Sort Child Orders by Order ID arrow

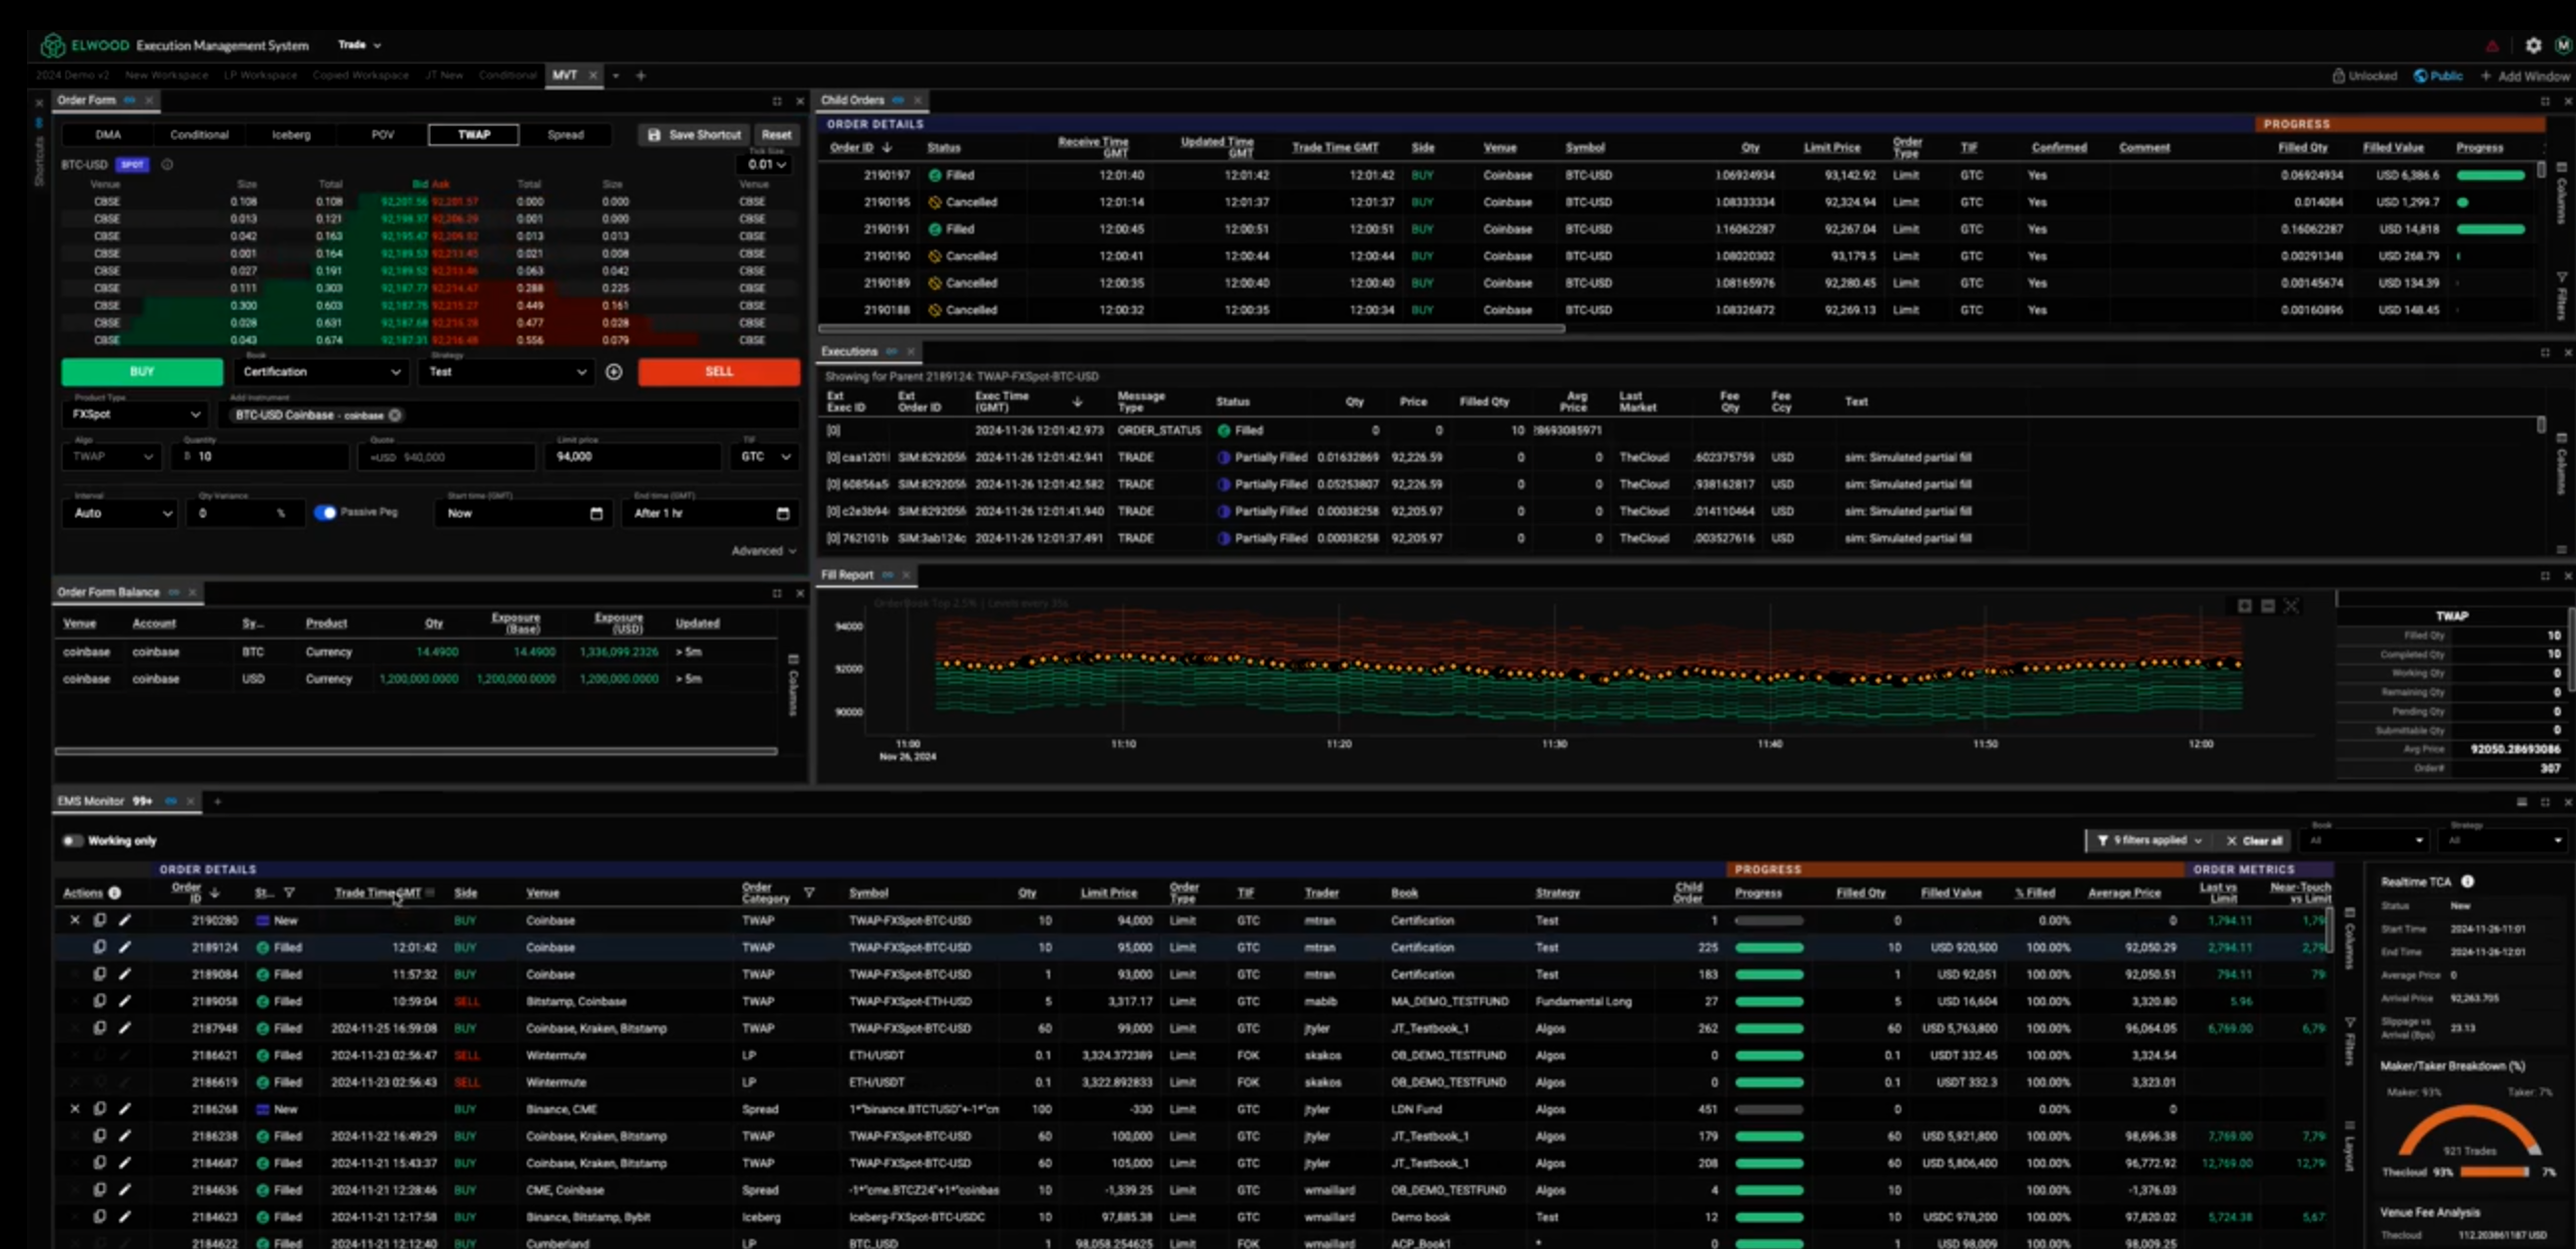[x=887, y=148]
